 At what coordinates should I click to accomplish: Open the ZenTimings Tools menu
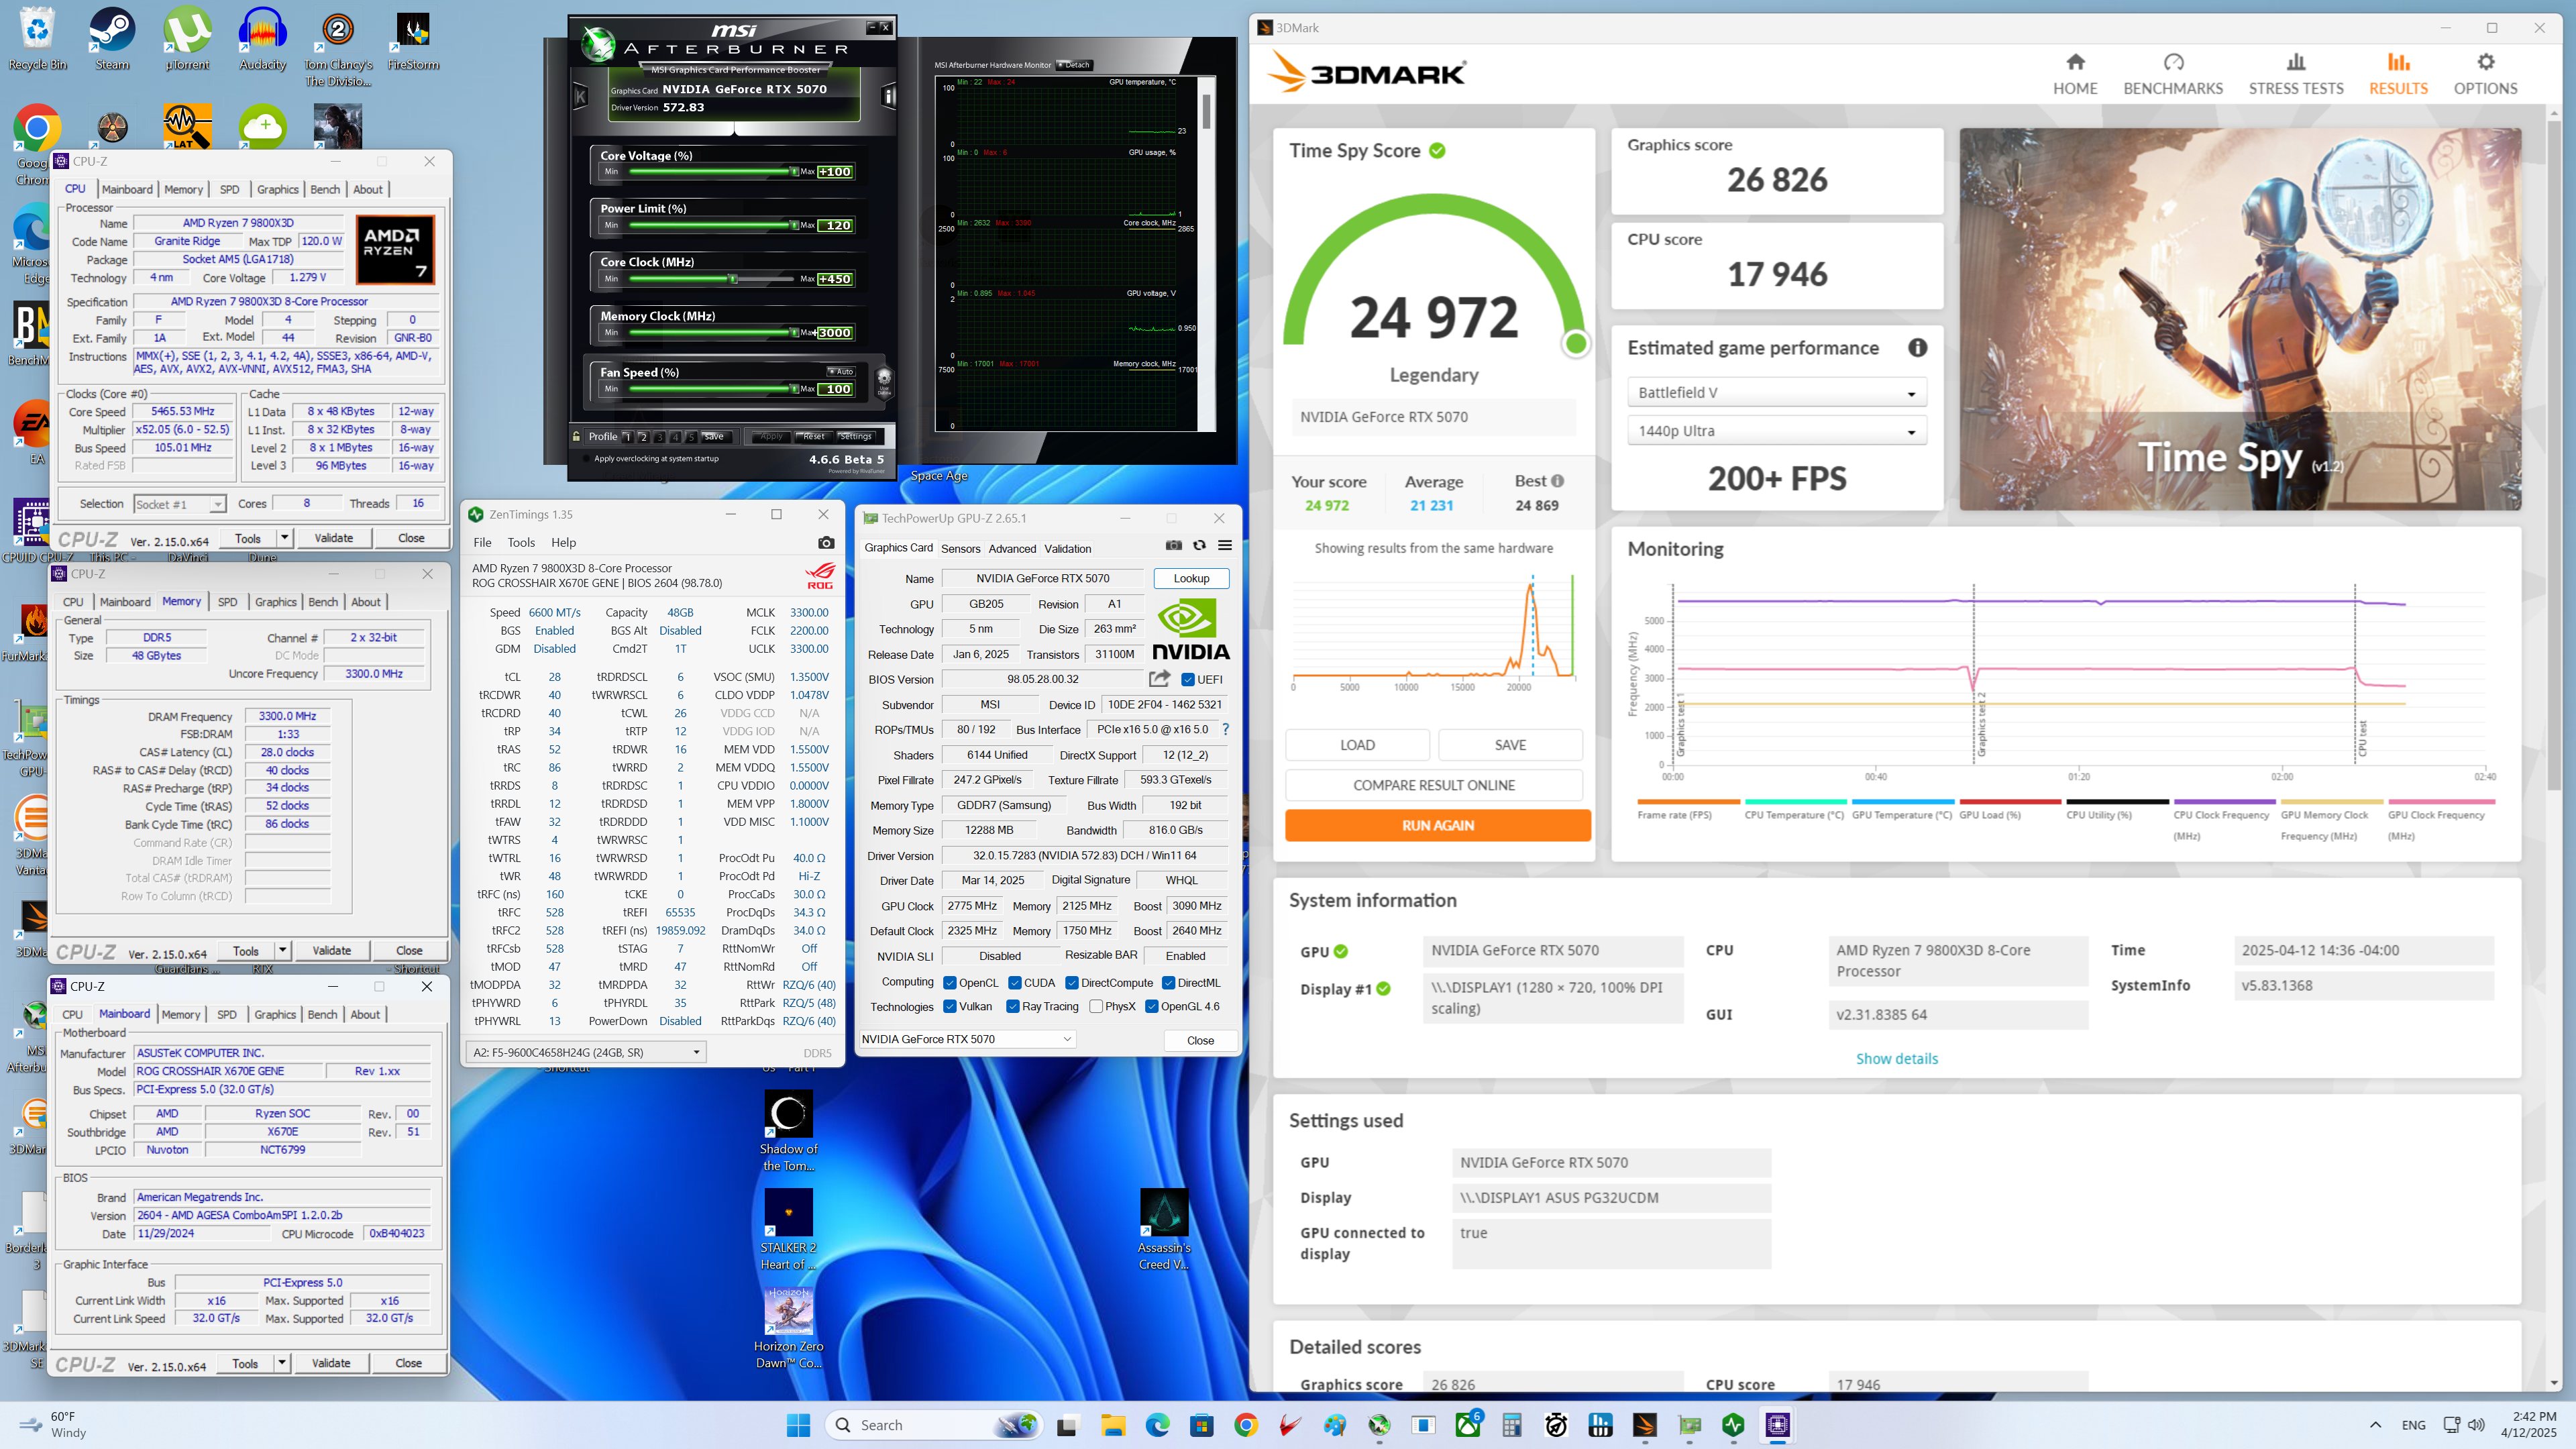(x=521, y=542)
